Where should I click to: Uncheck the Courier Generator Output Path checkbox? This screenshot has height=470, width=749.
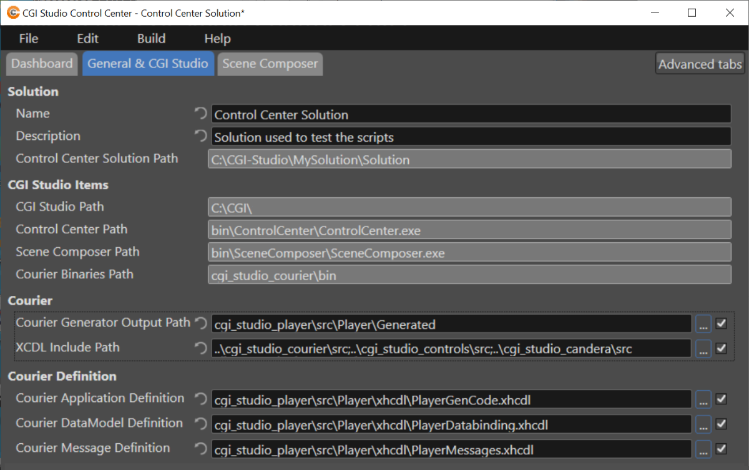tap(721, 323)
